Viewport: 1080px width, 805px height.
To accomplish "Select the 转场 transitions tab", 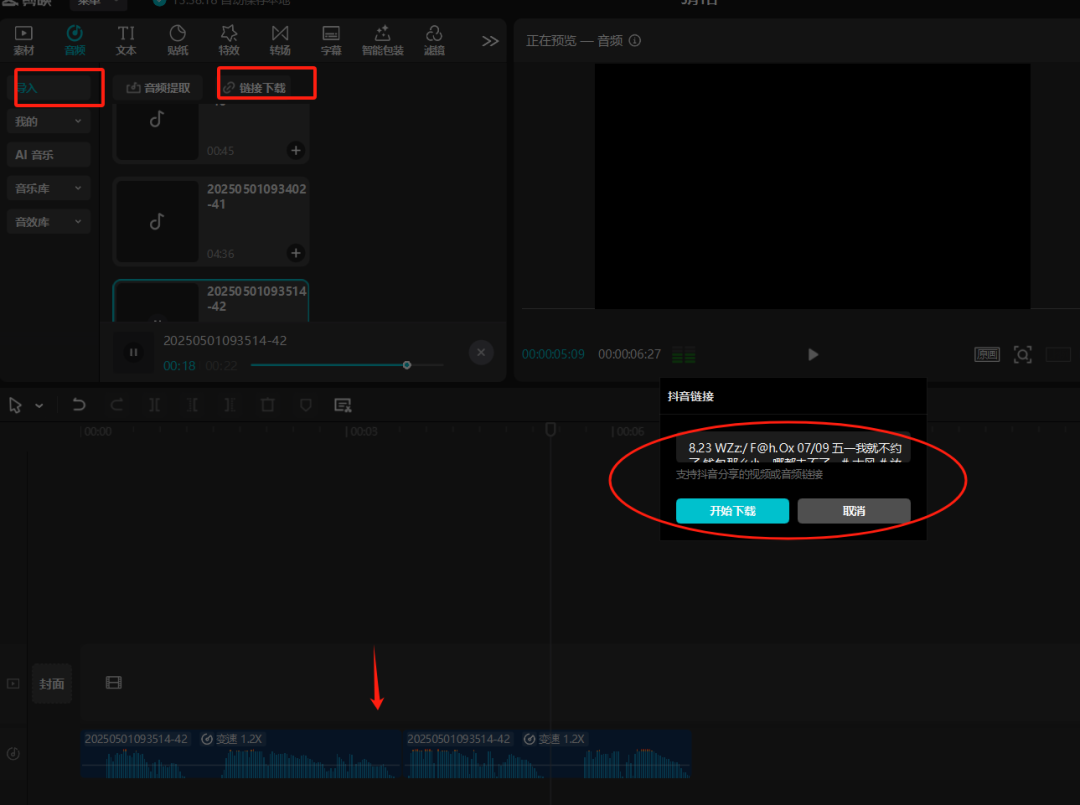I will click(x=280, y=41).
